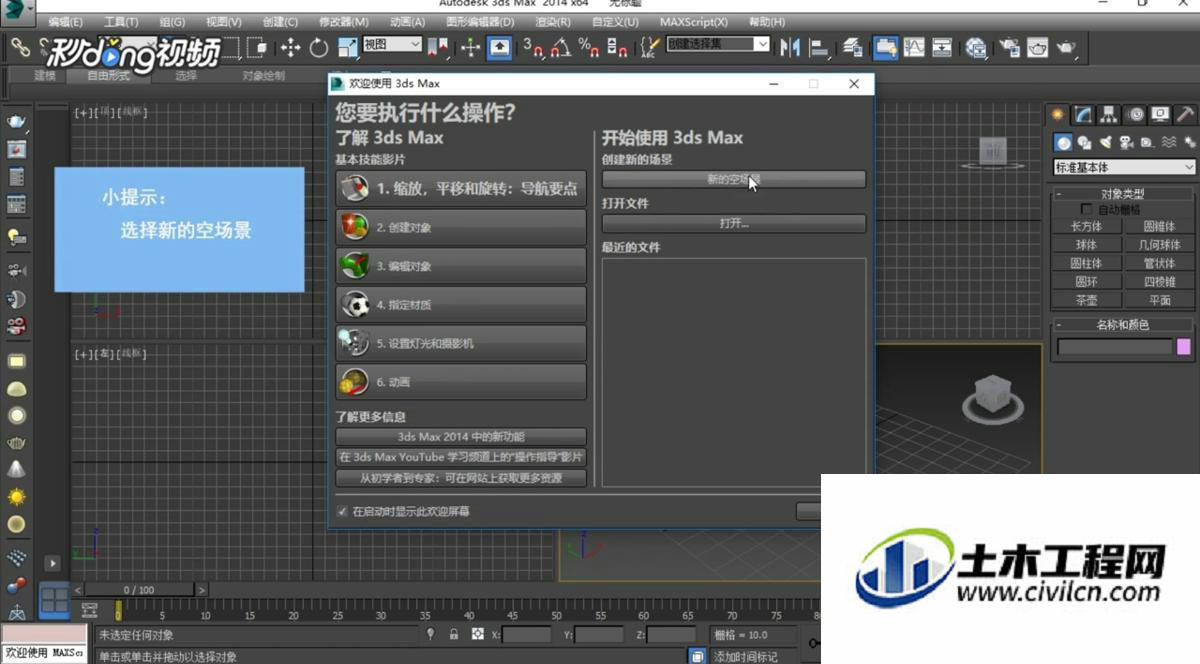Open the Material Editor icon
1200x664 pixels.
pyautogui.click(x=977, y=46)
